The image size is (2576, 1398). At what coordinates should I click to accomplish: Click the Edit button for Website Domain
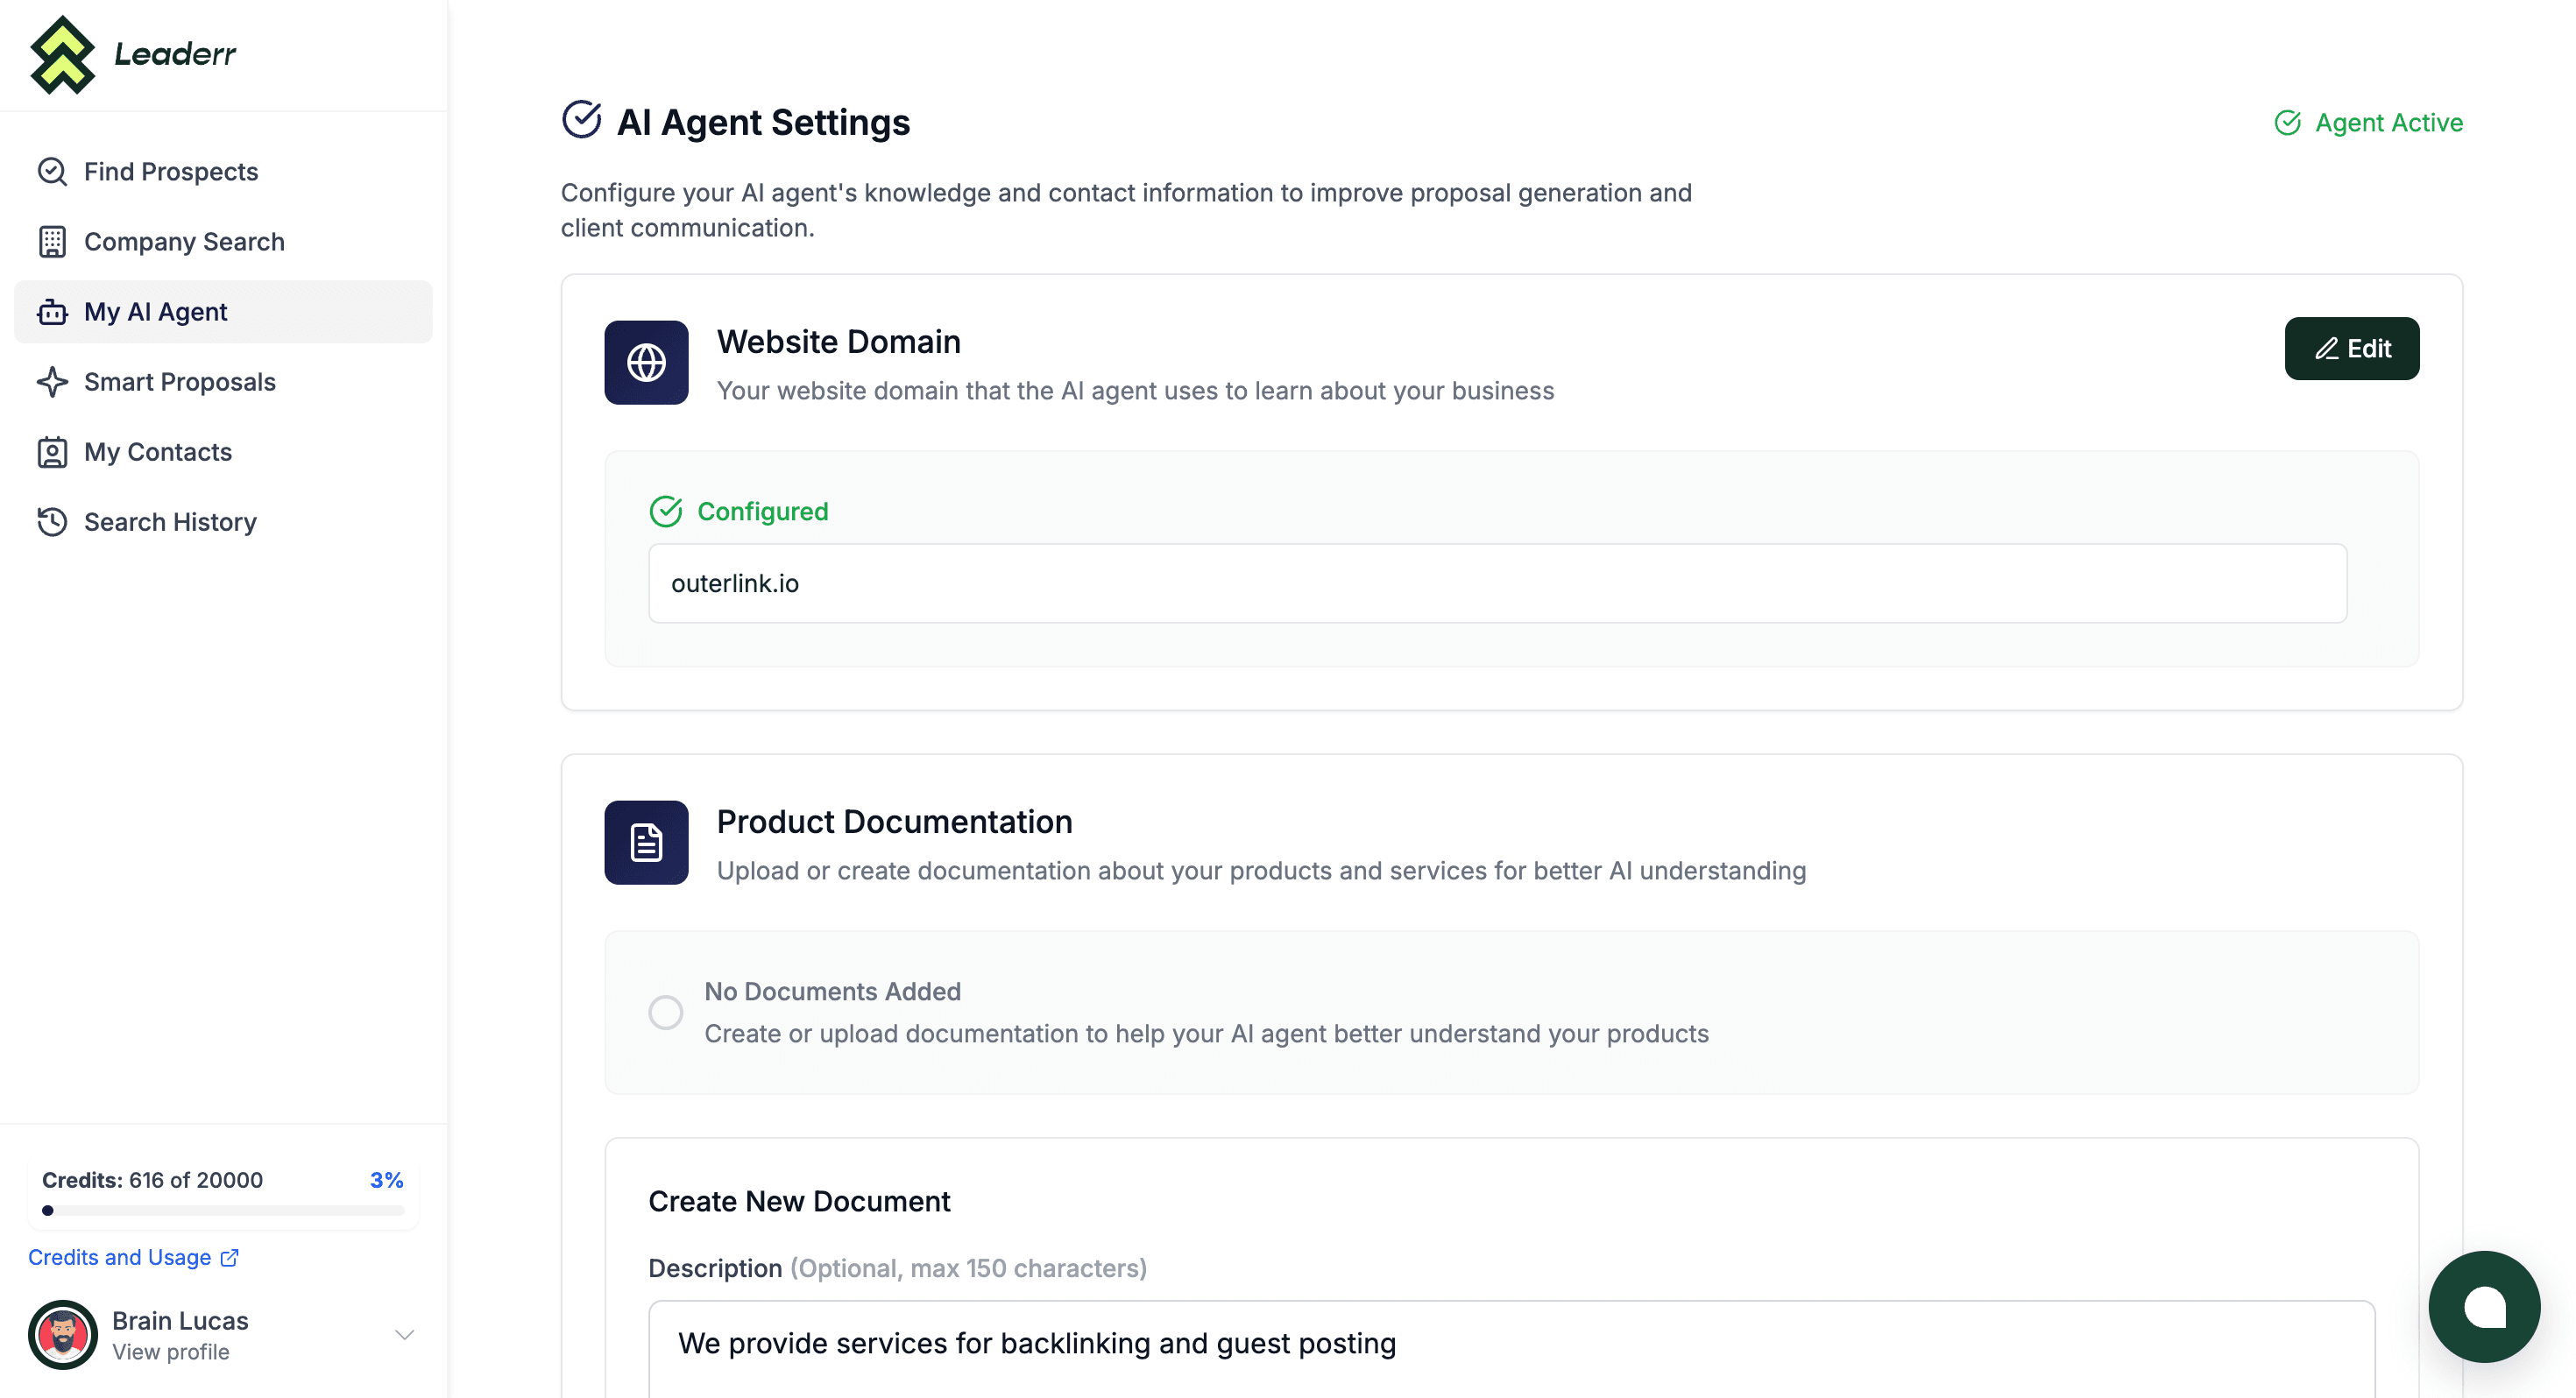2352,348
